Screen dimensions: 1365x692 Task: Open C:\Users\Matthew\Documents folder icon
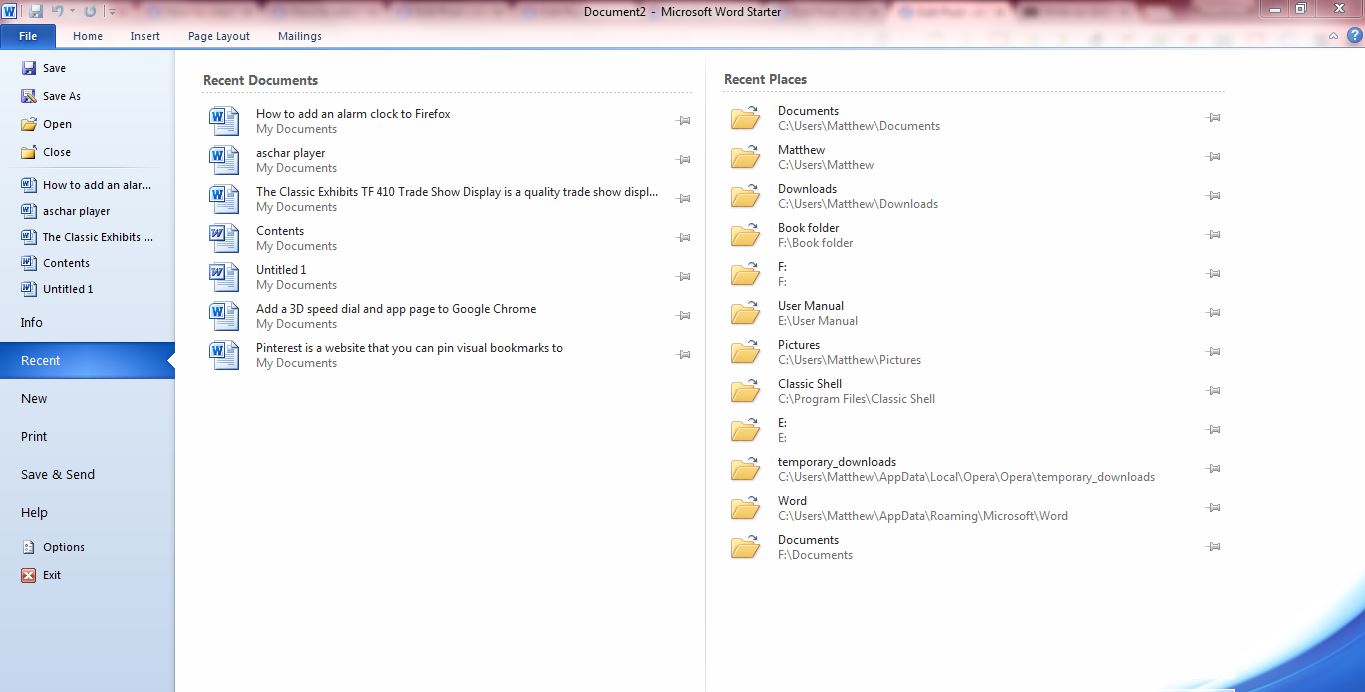[745, 118]
